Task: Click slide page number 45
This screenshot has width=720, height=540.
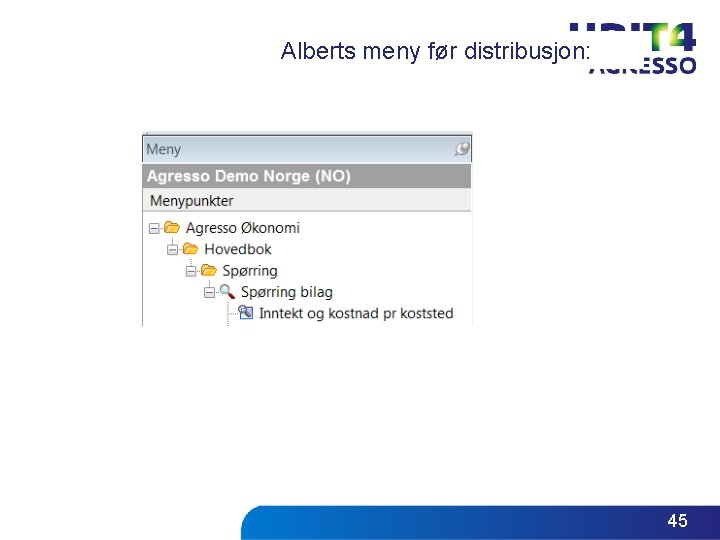Action: tap(677, 521)
